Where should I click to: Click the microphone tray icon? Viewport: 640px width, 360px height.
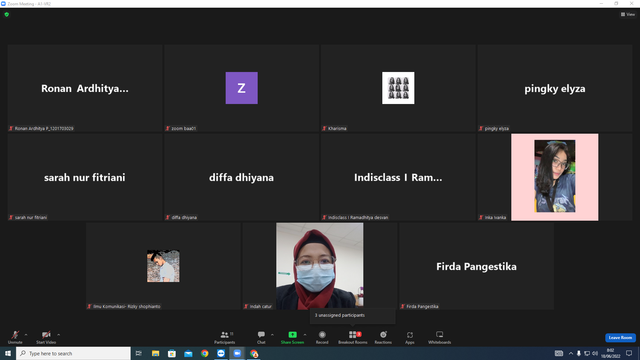(578, 353)
